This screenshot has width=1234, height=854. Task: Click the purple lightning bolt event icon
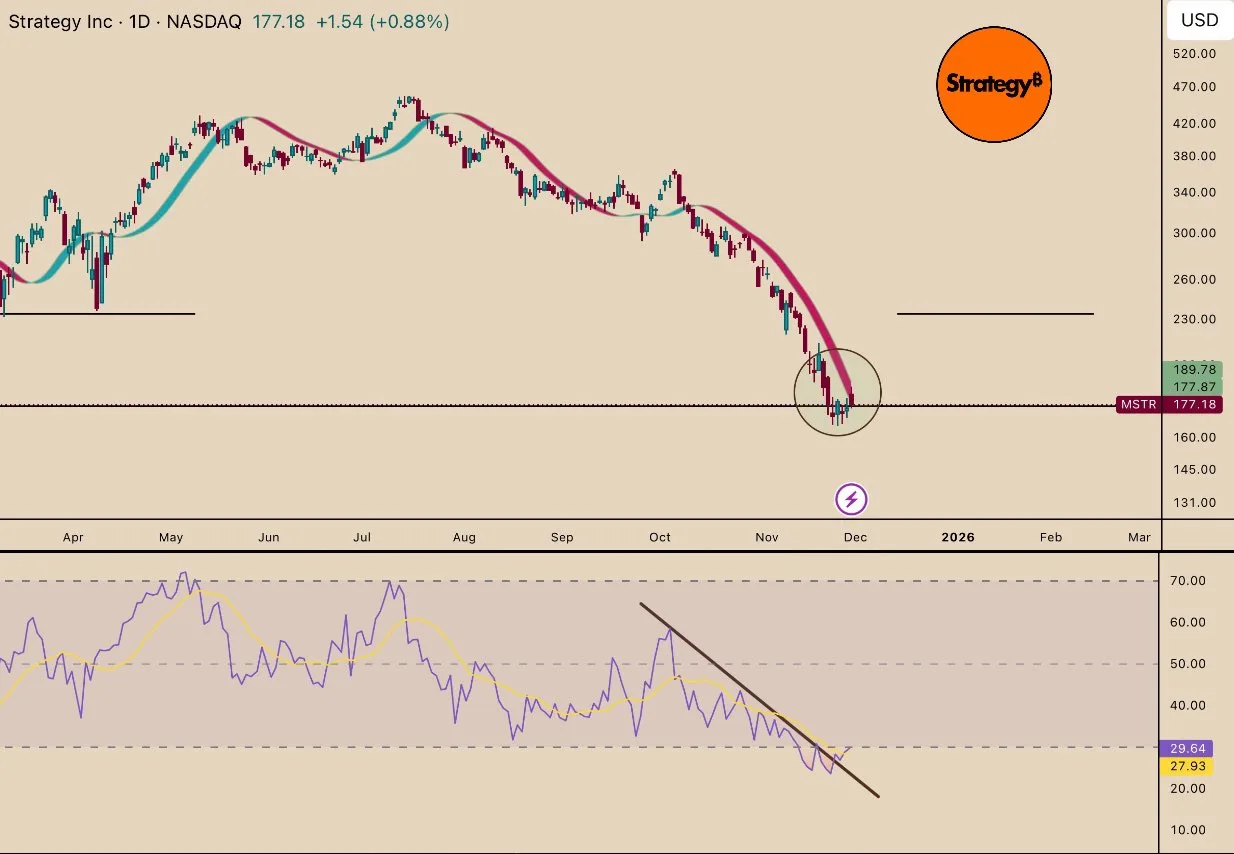(851, 499)
